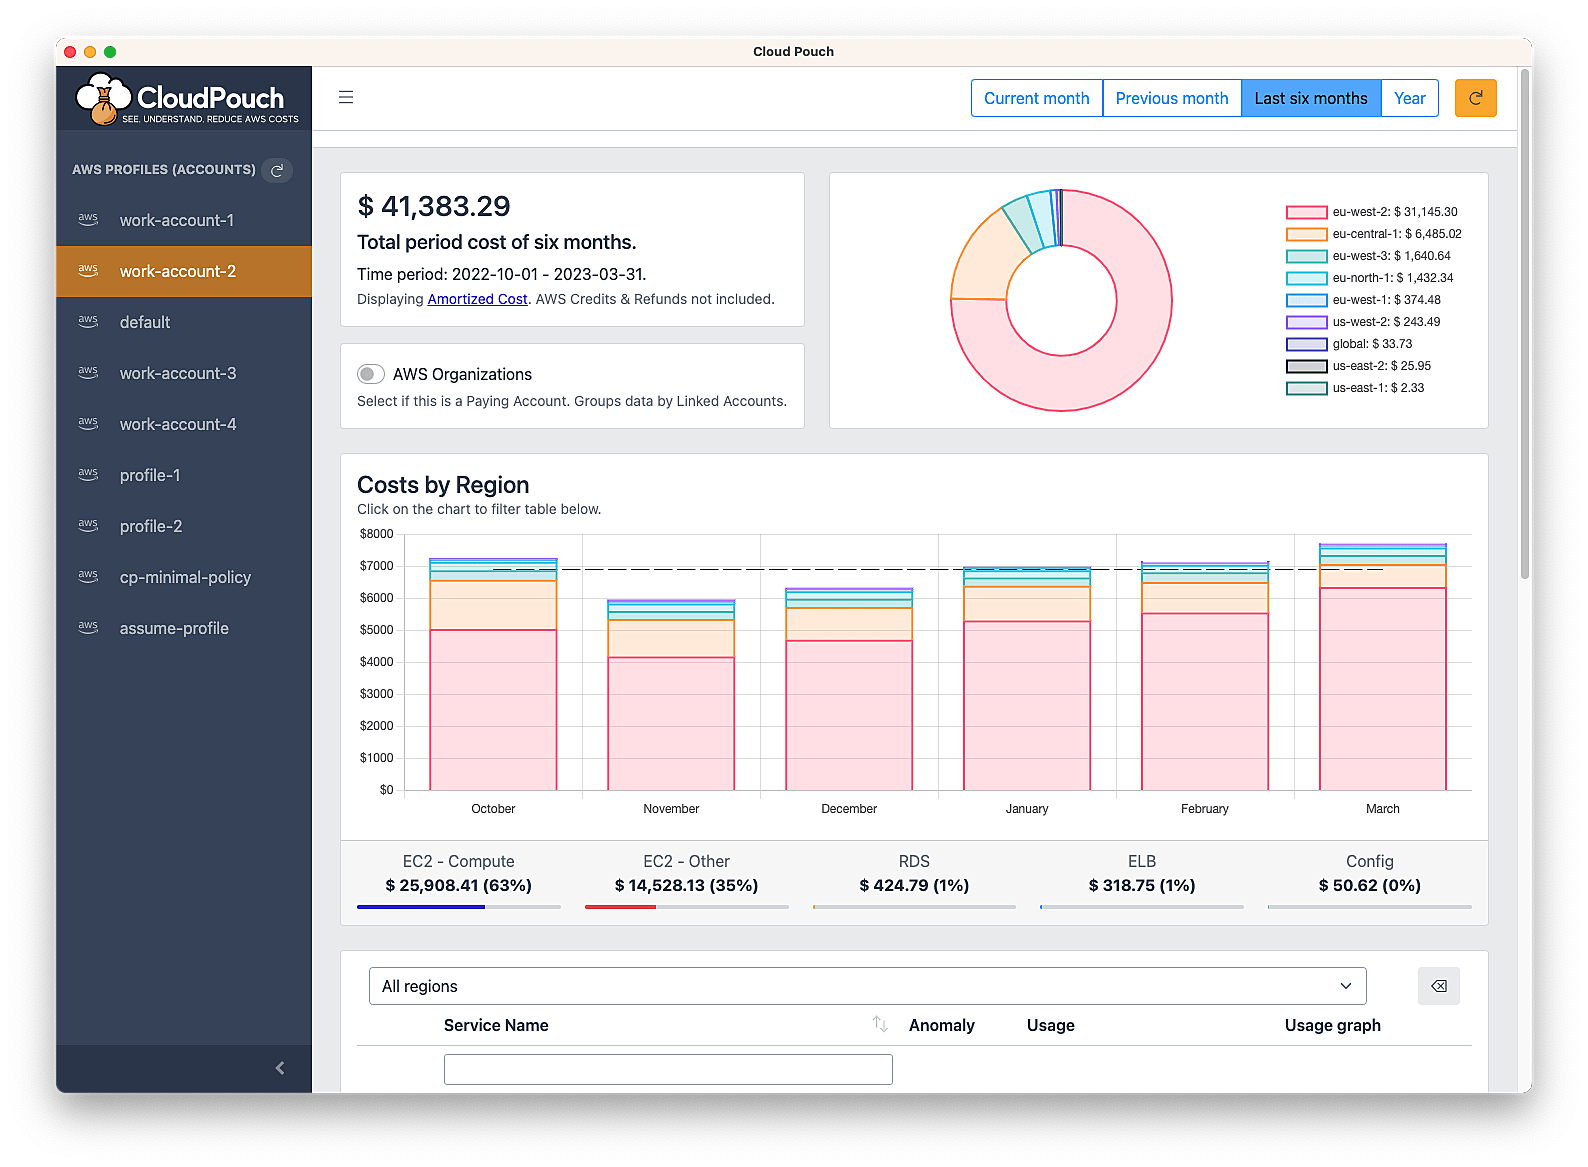Click aws icon next to work-account-4
This screenshot has height=1167, width=1588.
tap(88, 423)
